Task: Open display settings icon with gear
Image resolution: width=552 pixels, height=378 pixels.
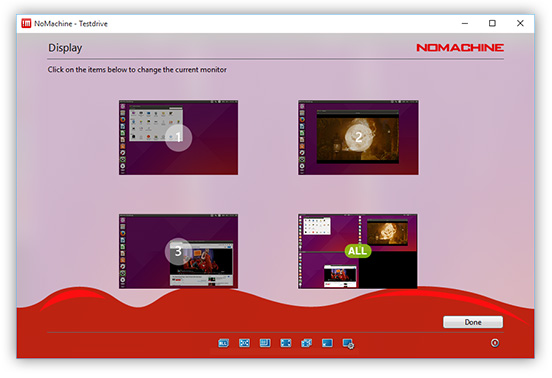Action: click(349, 344)
